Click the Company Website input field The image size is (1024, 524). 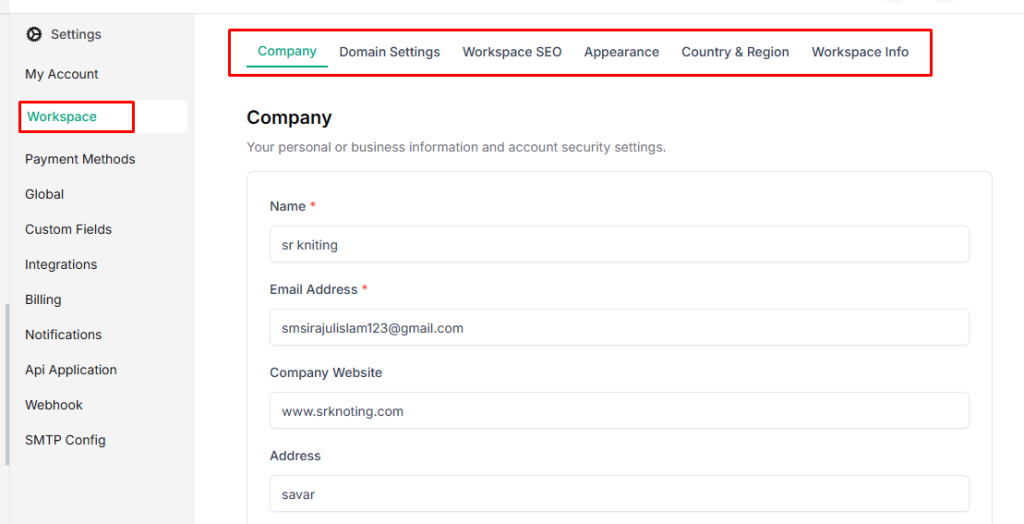coord(619,410)
